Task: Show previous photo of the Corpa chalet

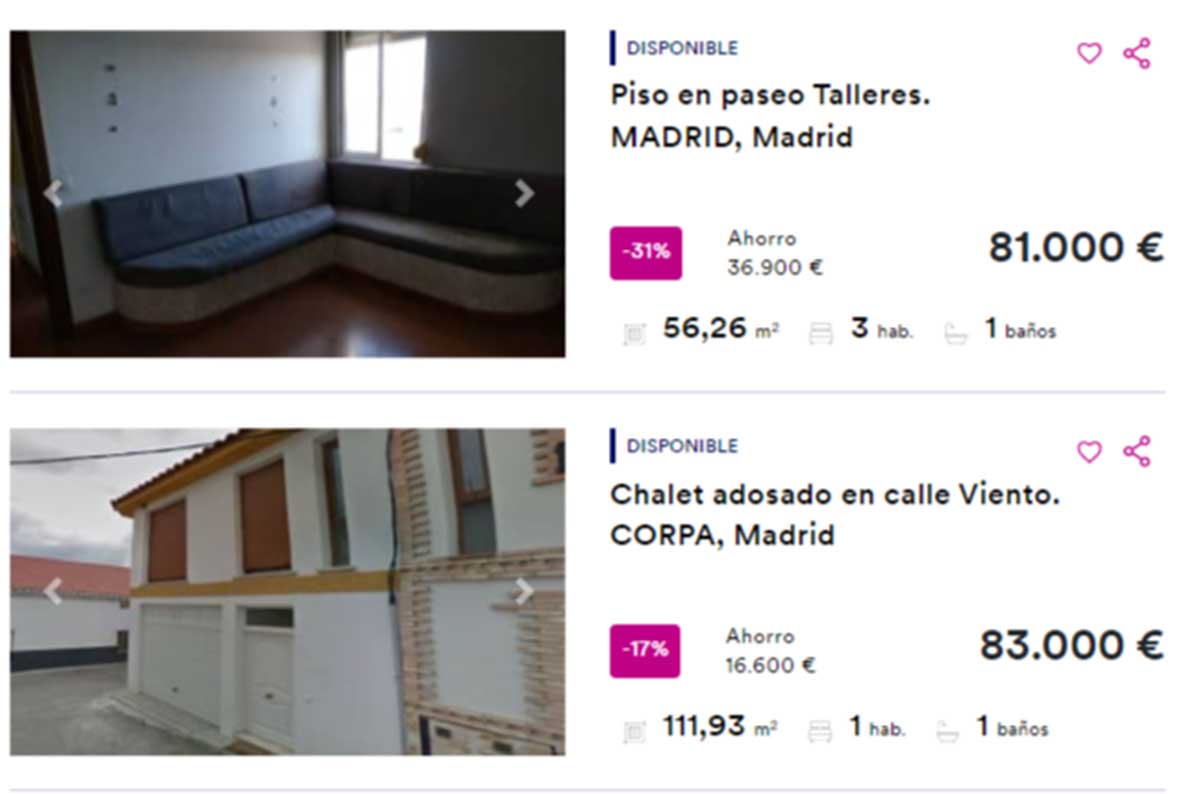Action: coord(52,592)
